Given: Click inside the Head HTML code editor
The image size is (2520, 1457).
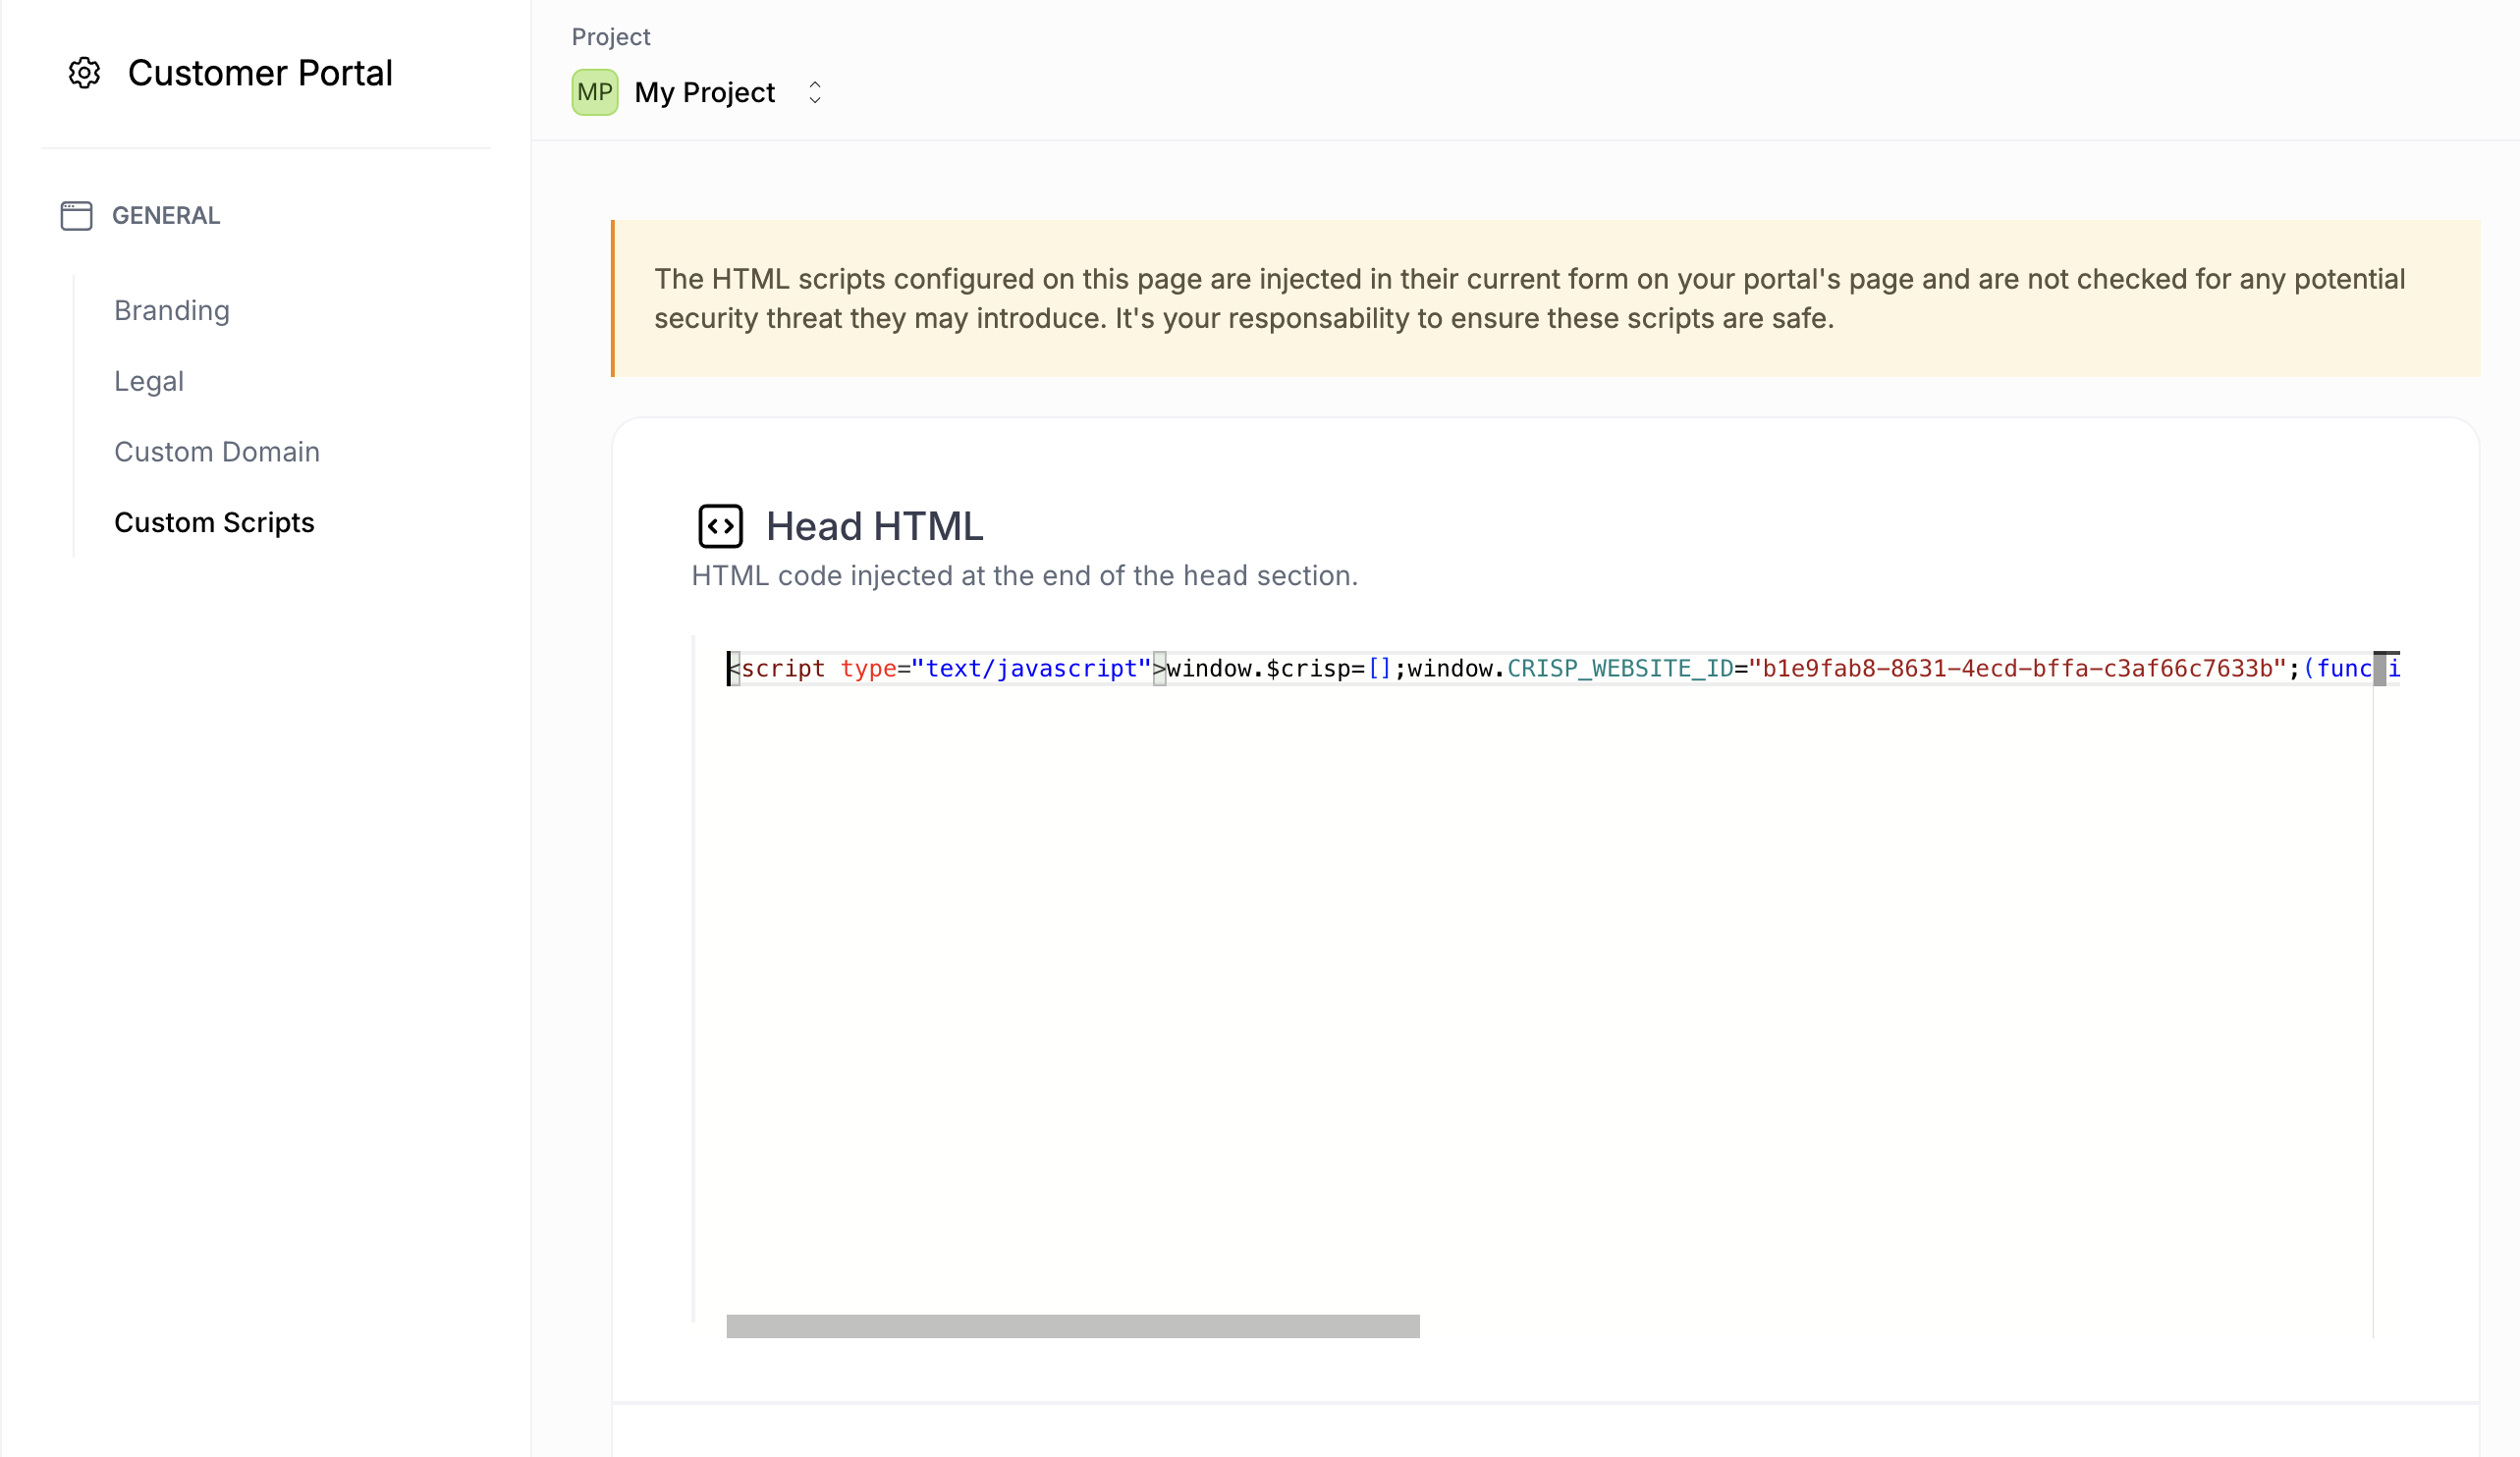Looking at the screenshot, I should pos(1500,950).
